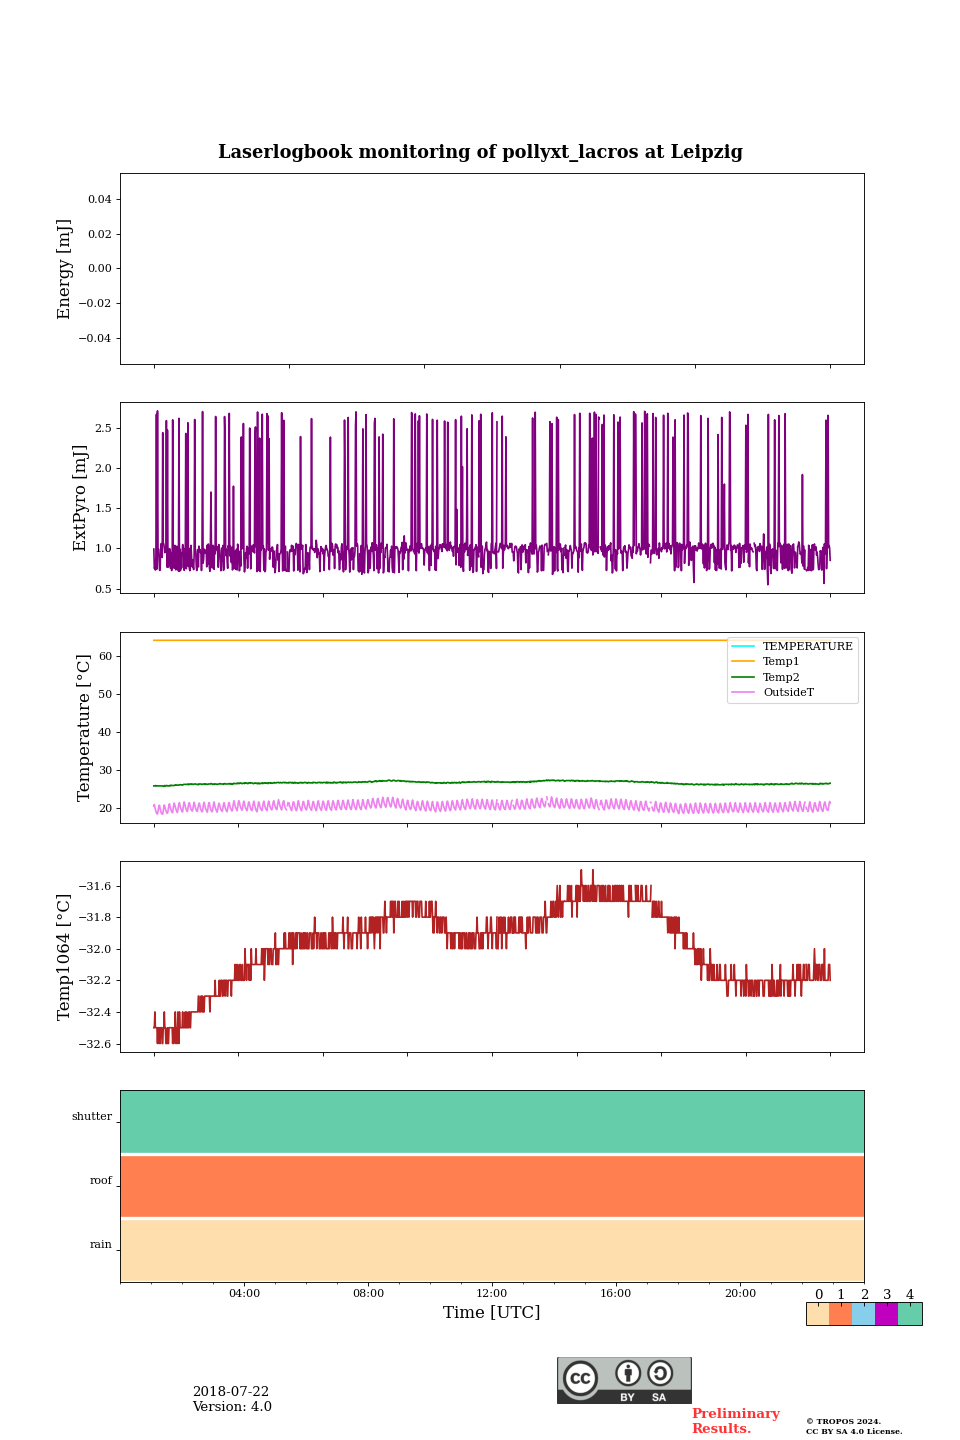960x1440 pixels.
Task: Click the 12:00 time tick label
Action: 492,1293
